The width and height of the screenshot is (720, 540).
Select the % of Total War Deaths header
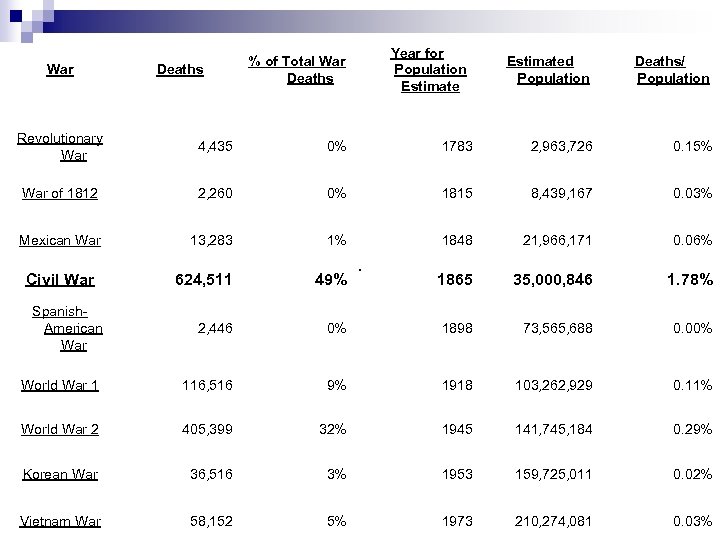point(297,70)
